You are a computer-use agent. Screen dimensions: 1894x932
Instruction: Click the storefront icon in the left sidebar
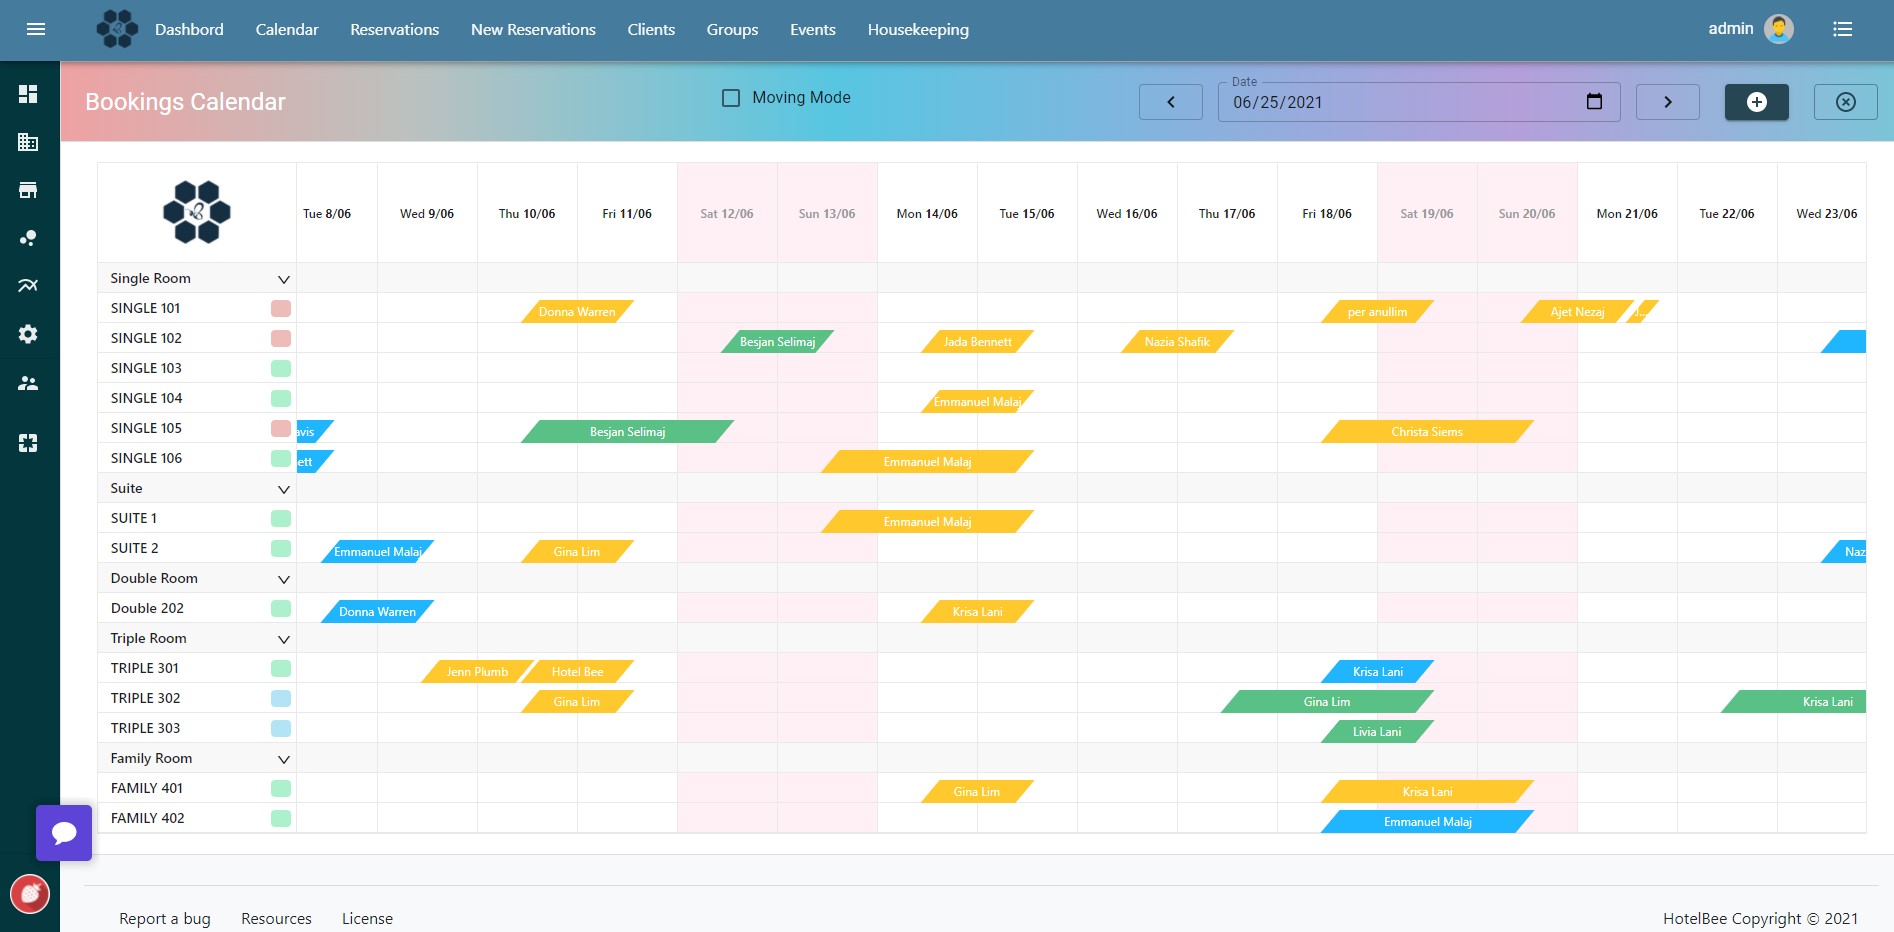27,188
